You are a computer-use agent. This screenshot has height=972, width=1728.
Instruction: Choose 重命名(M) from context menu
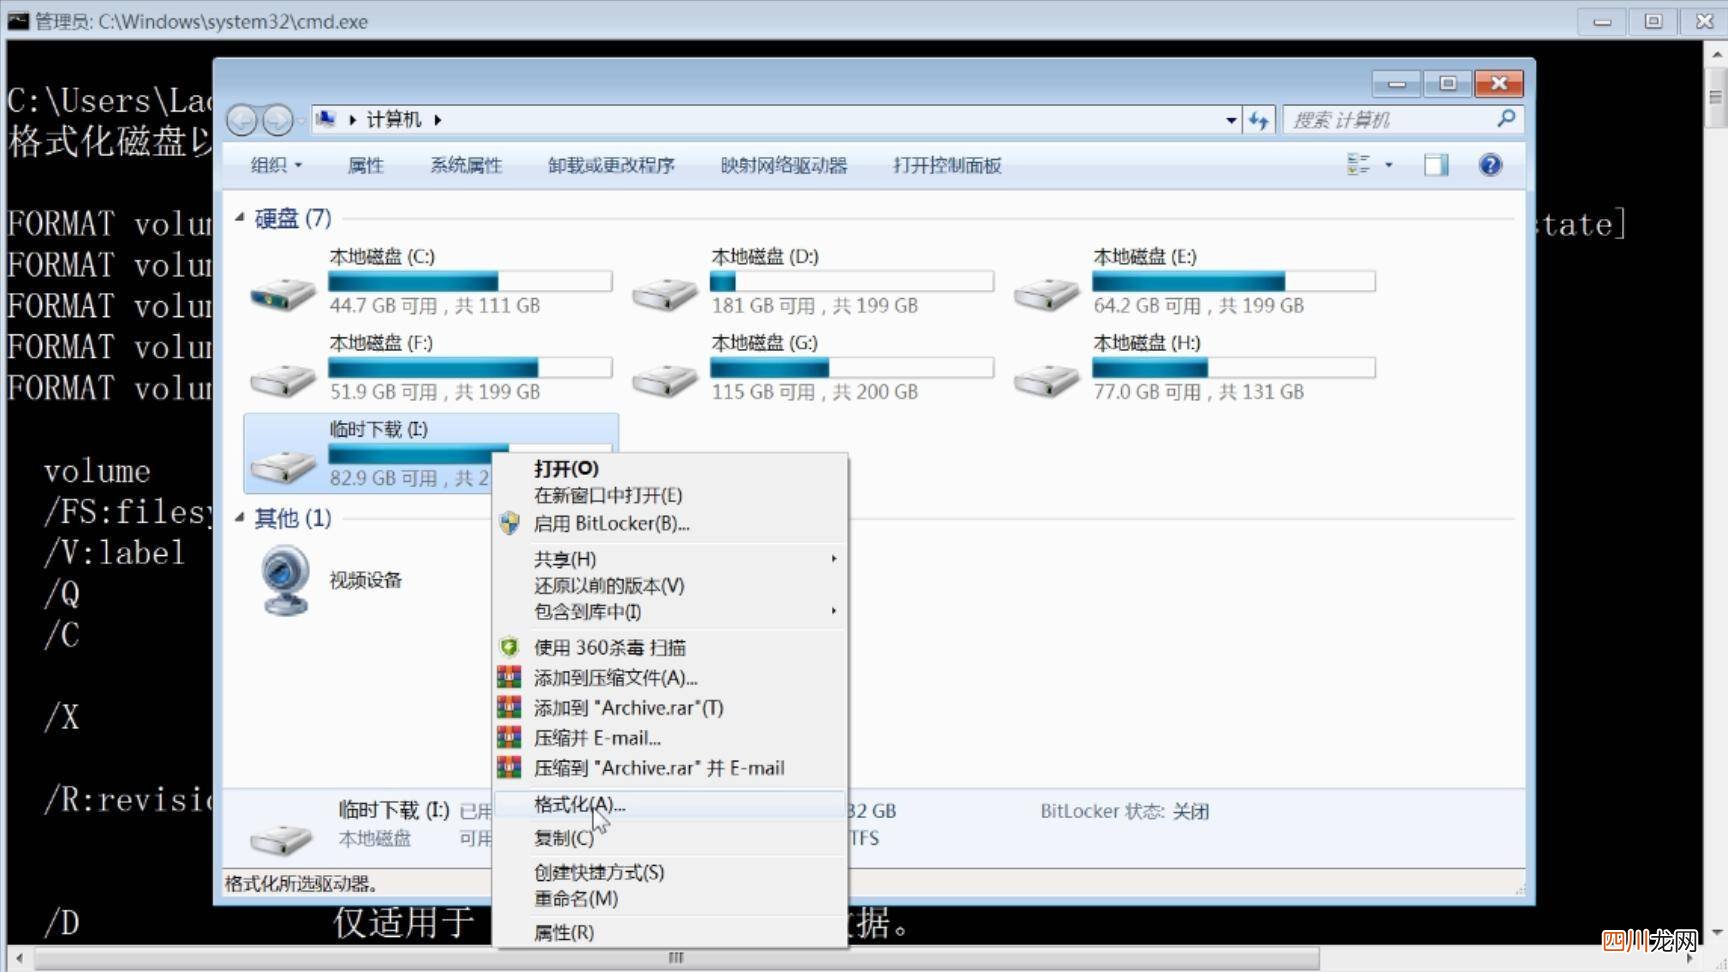[576, 898]
